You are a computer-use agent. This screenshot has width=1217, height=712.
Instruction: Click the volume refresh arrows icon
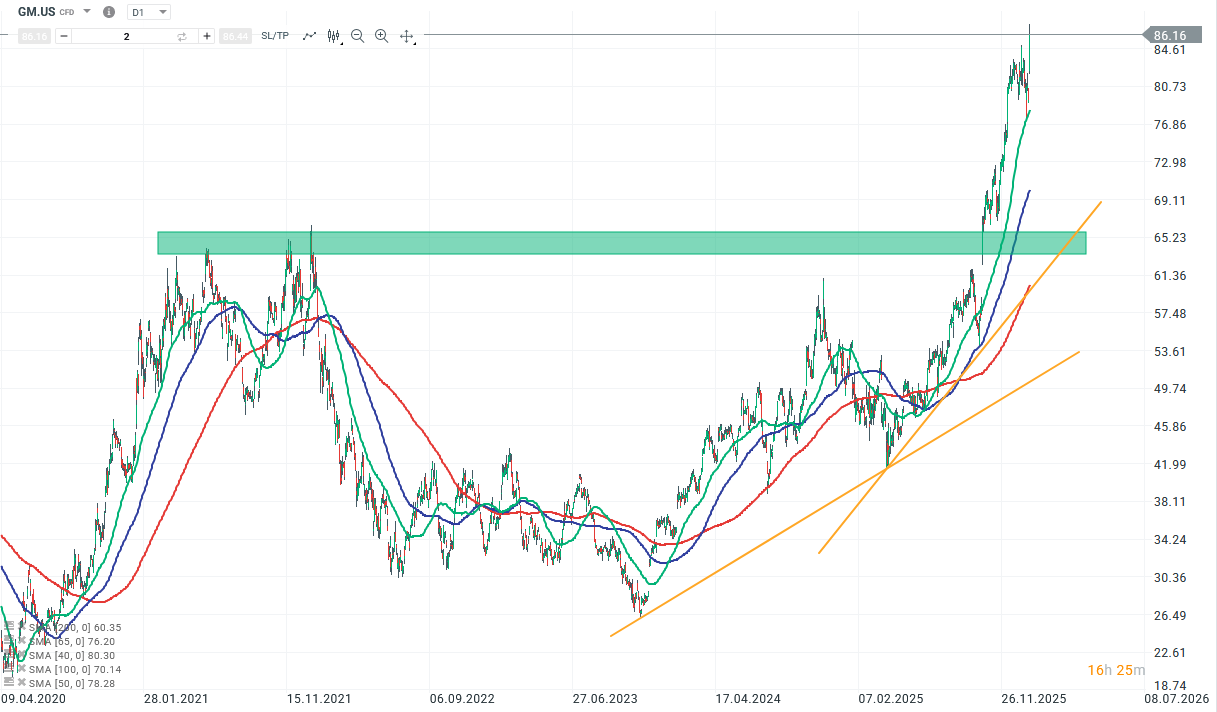tap(181, 35)
